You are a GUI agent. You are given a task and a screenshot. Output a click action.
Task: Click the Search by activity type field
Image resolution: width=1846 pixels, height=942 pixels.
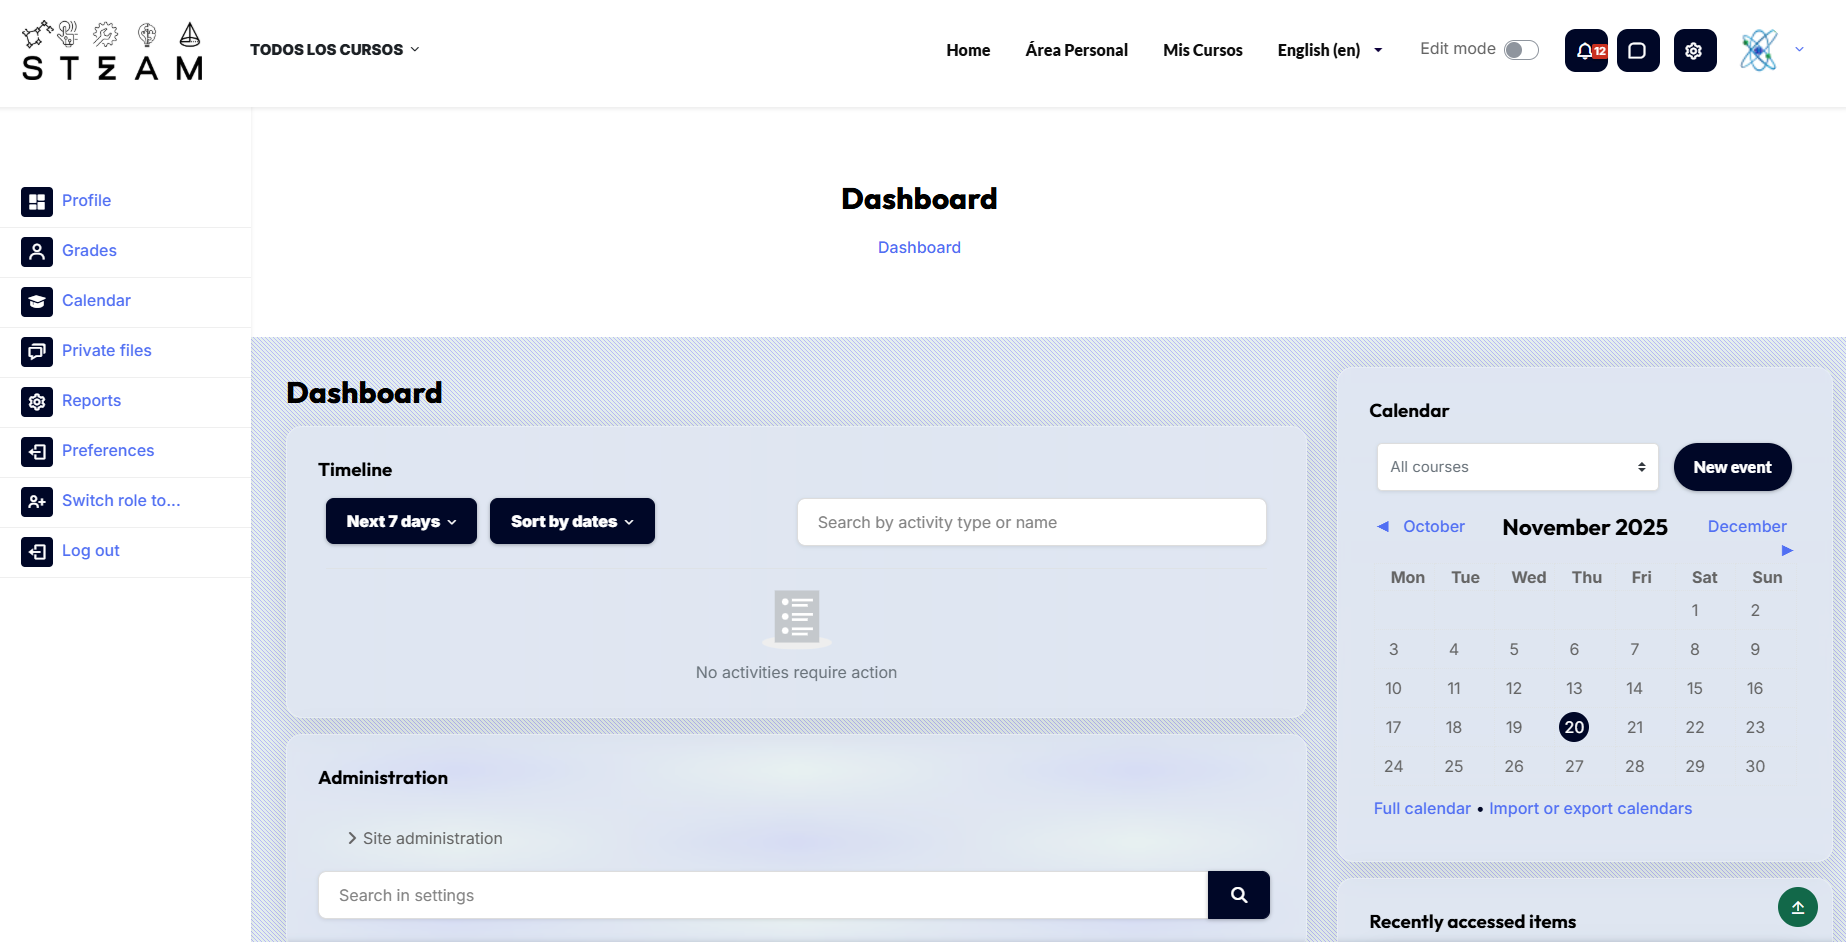coord(1031,522)
